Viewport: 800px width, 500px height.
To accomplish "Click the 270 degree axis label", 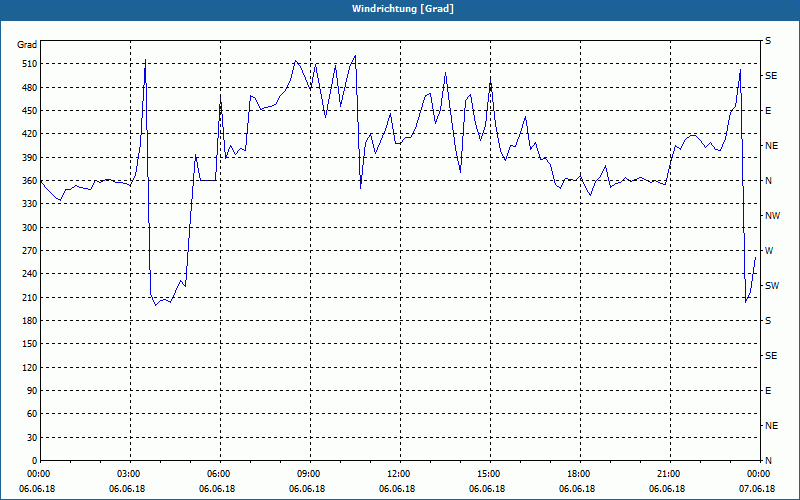I will click(x=29, y=251).
